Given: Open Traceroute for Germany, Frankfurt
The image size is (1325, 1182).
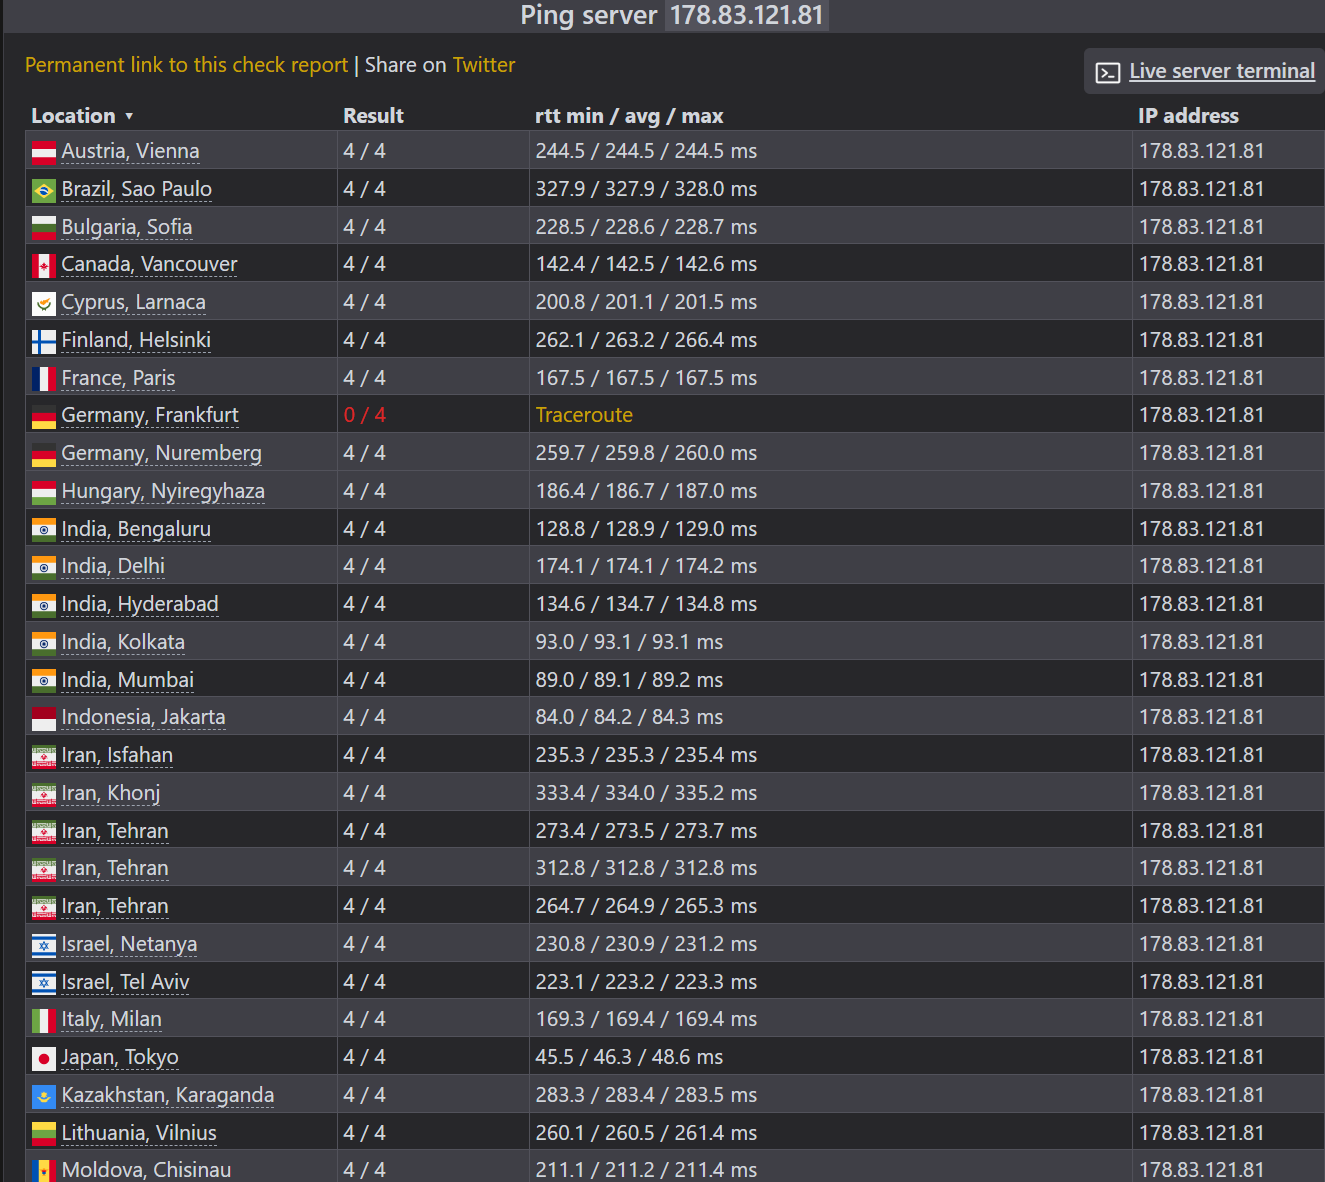Looking at the screenshot, I should [584, 415].
